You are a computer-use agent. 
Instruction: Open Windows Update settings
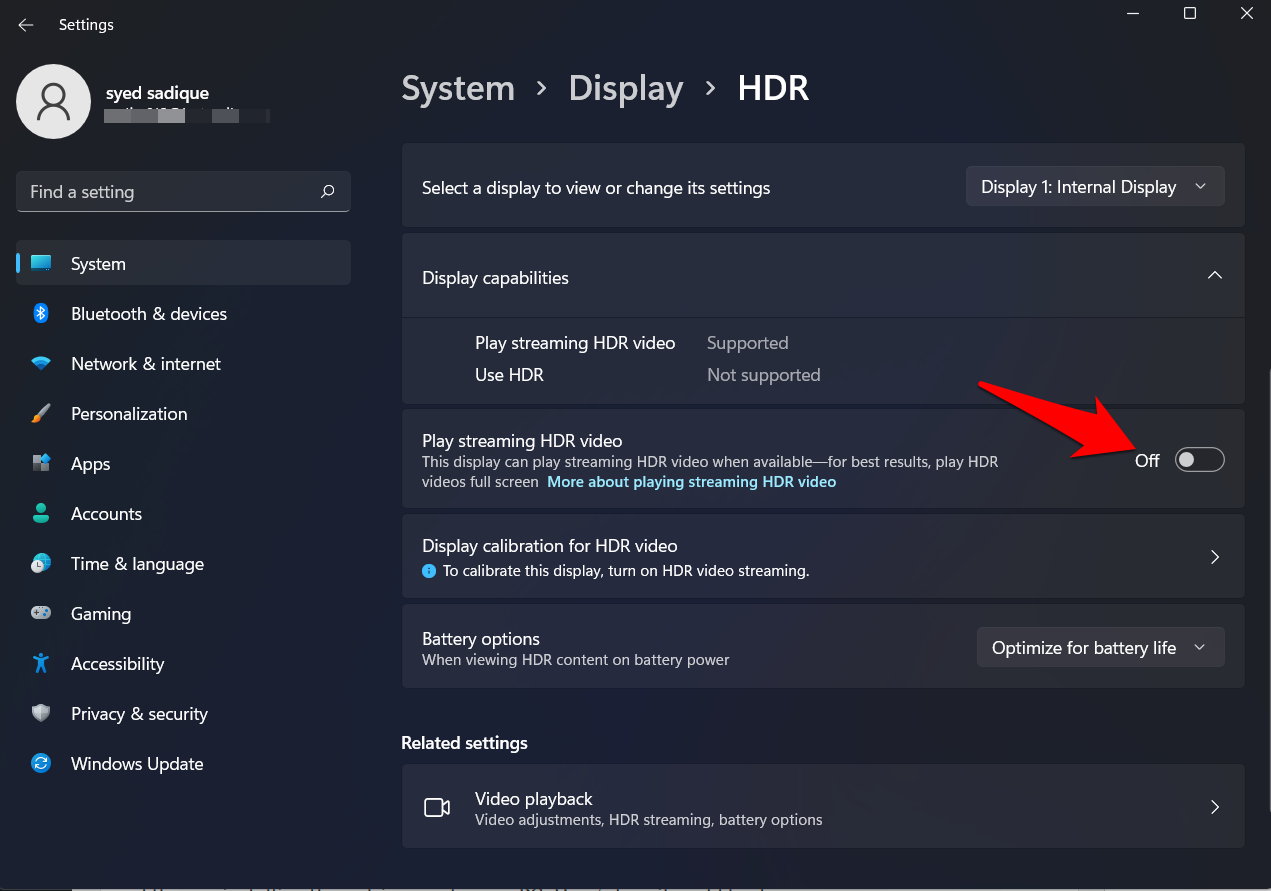[136, 763]
